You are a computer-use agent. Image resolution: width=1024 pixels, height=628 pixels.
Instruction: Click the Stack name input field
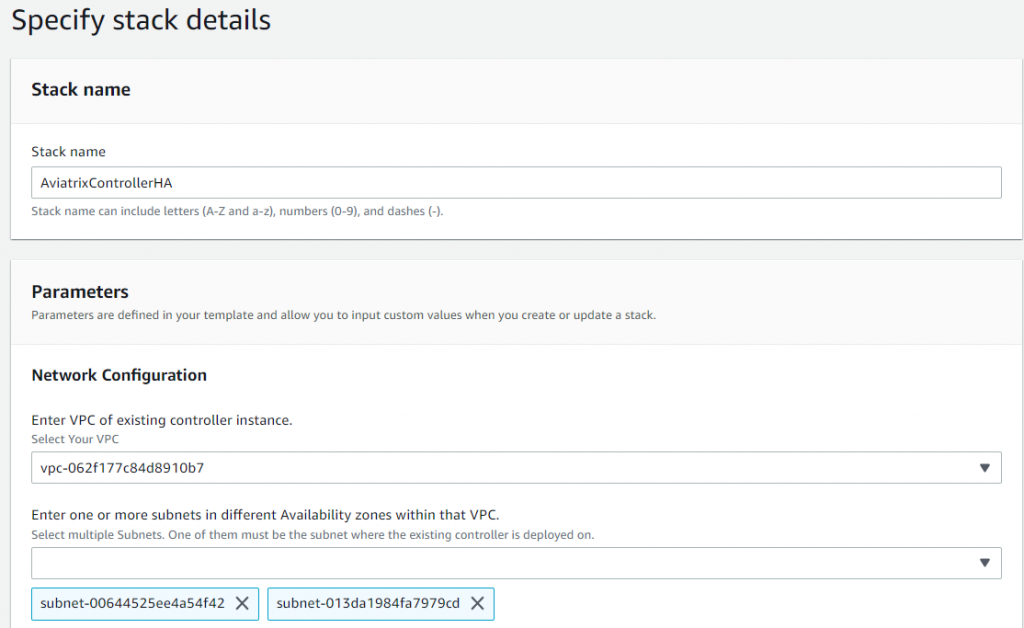pyautogui.click(x=516, y=183)
